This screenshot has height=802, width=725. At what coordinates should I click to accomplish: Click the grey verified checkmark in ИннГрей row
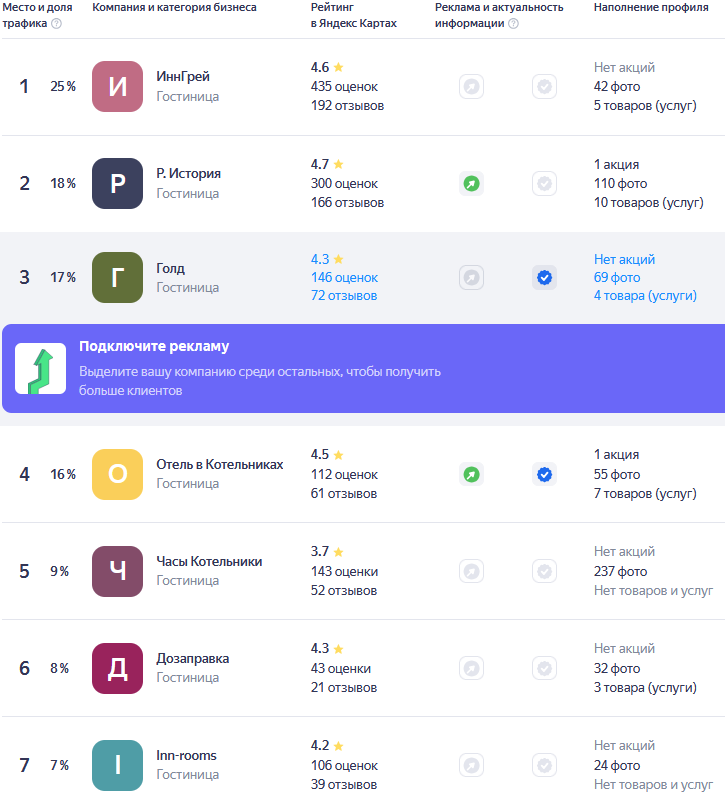click(x=544, y=87)
